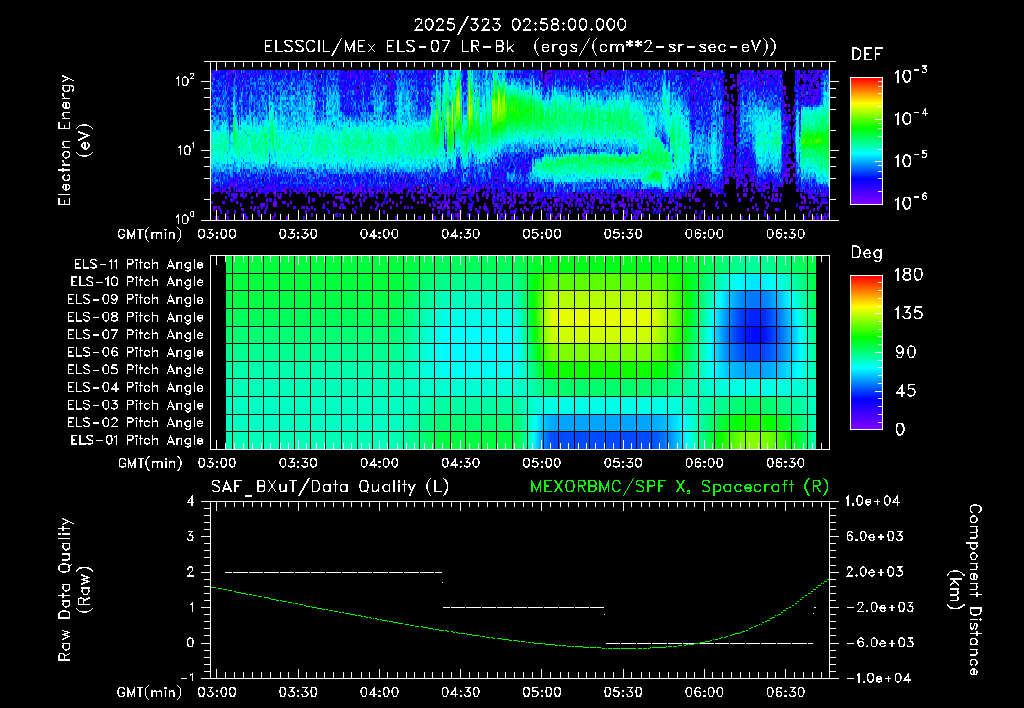This screenshot has height=708, width=1024.
Task: Click the Raw Data Quality (Raw) axis label
Action: coord(74,590)
